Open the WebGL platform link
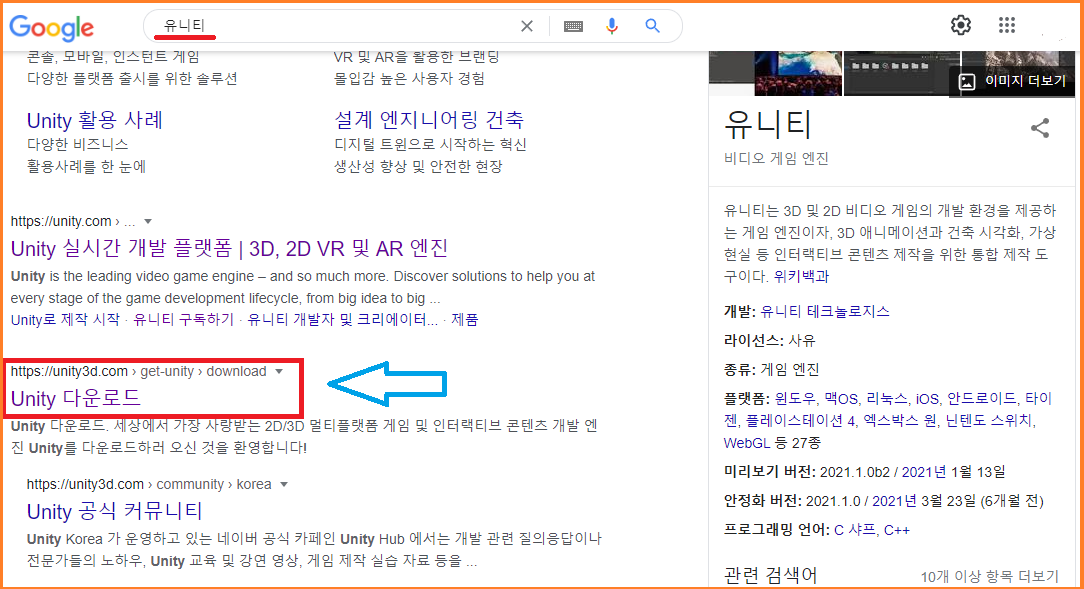This screenshot has width=1084, height=589. pyautogui.click(x=747, y=442)
